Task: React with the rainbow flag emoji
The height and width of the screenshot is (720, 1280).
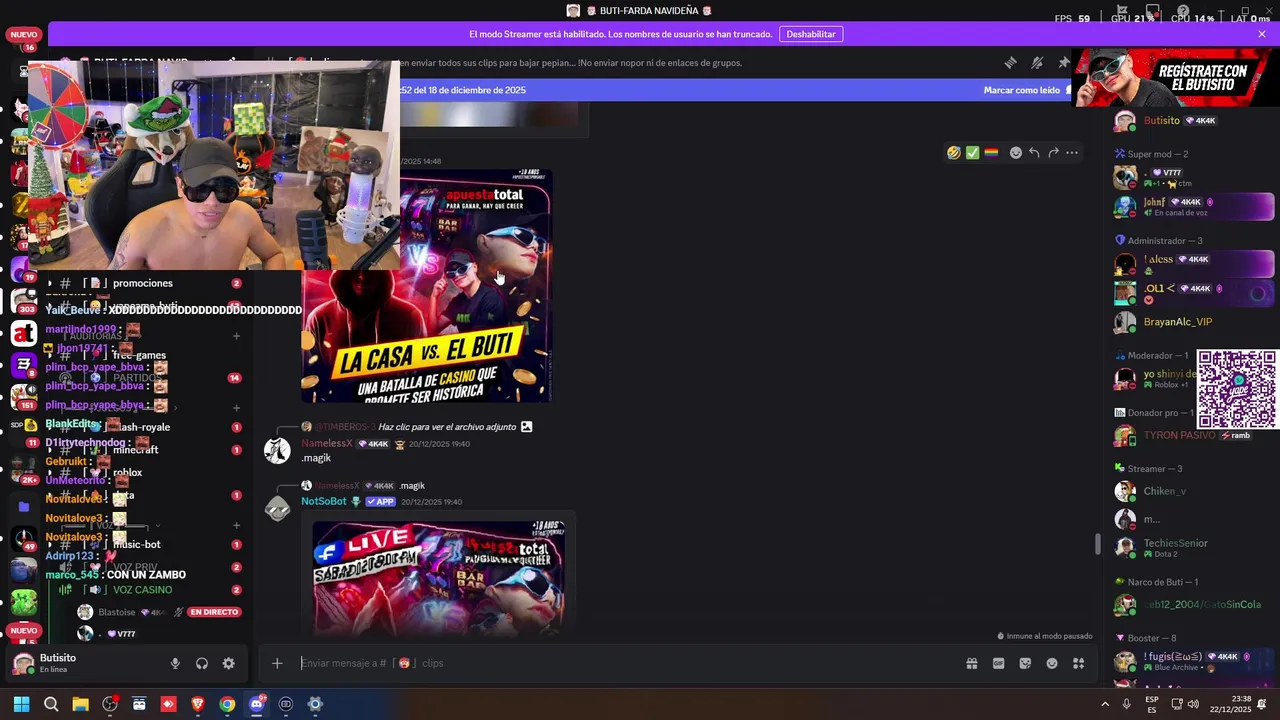Action: click(991, 153)
